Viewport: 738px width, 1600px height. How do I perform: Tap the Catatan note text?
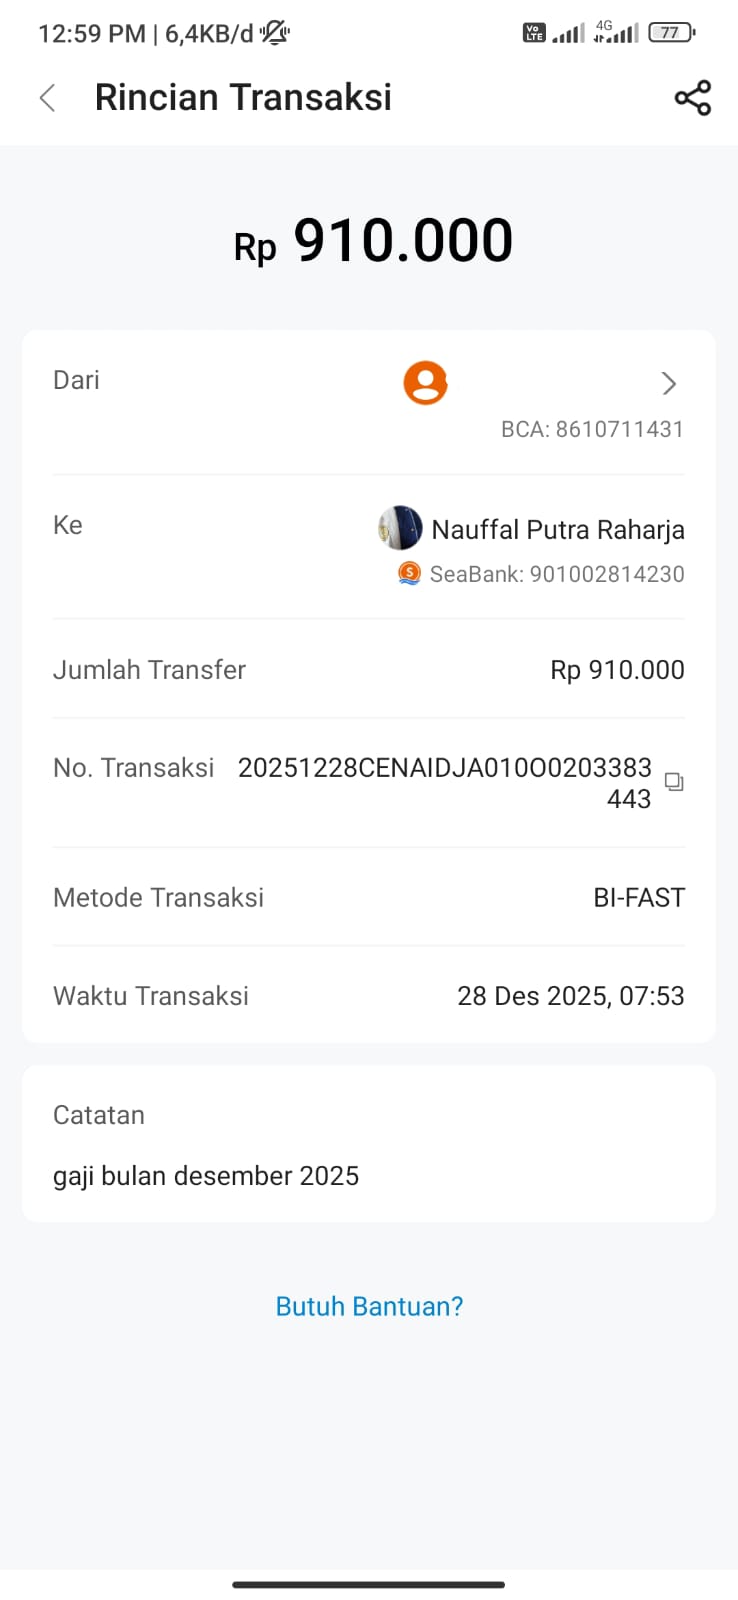[206, 1176]
